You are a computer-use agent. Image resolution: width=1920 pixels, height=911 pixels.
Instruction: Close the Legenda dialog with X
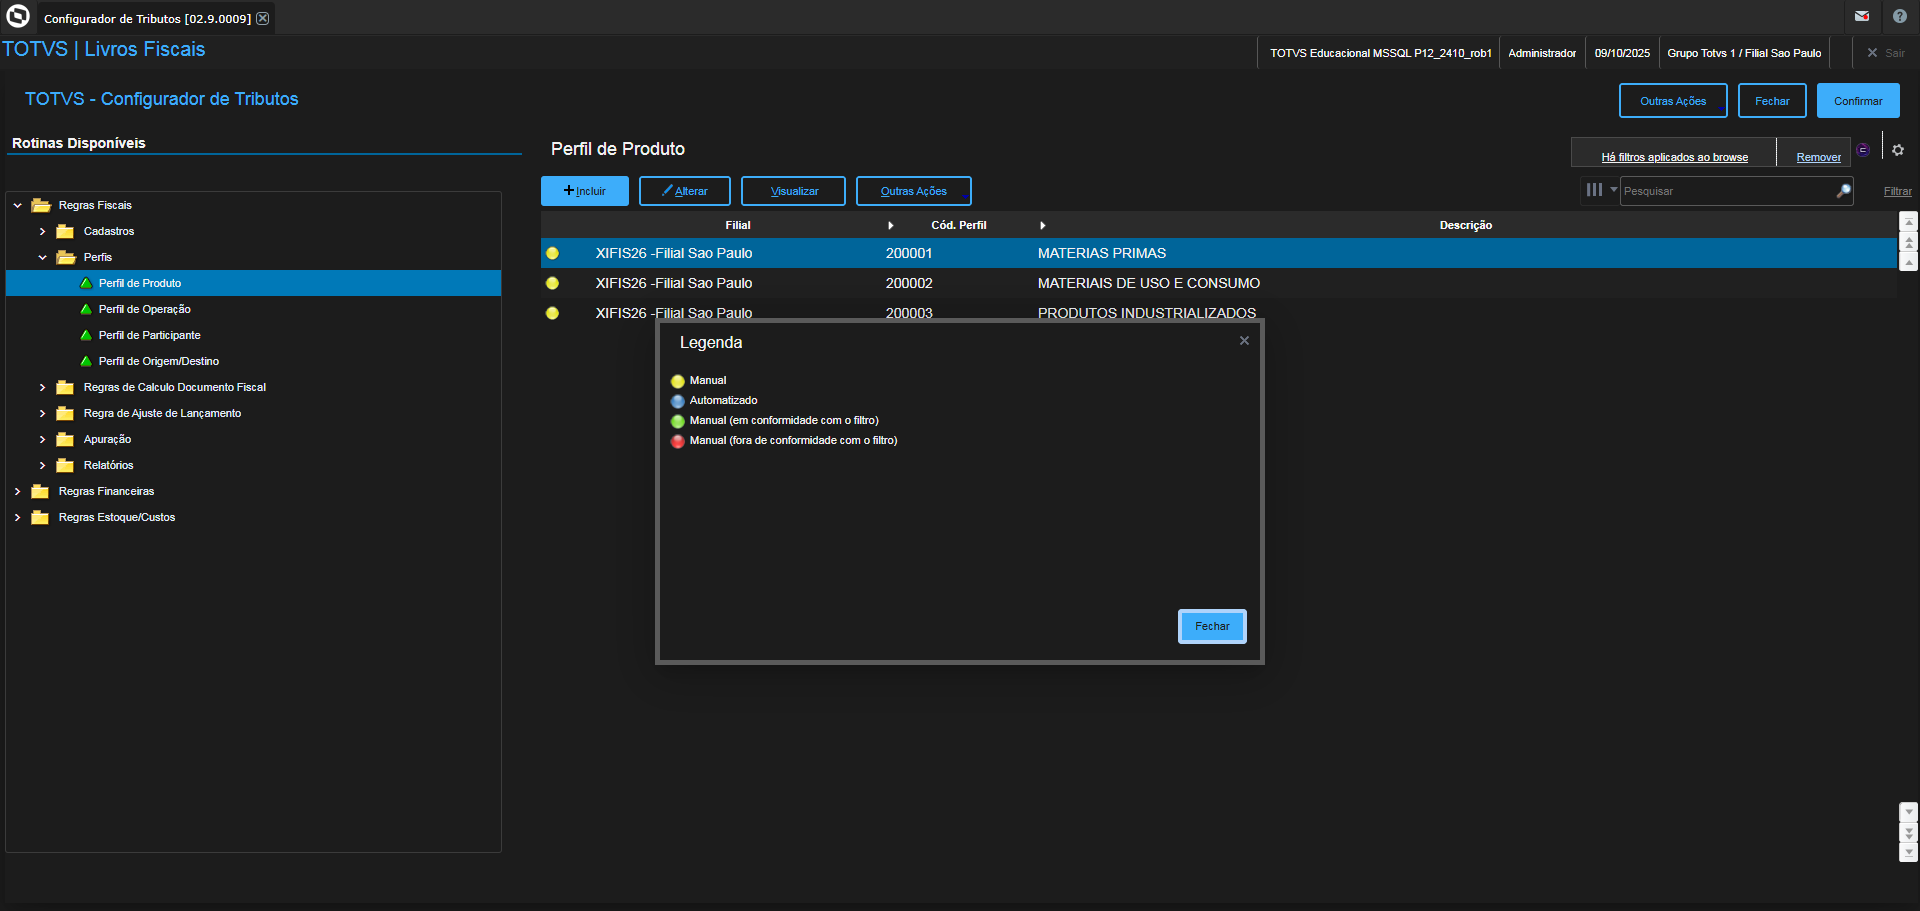click(x=1244, y=341)
